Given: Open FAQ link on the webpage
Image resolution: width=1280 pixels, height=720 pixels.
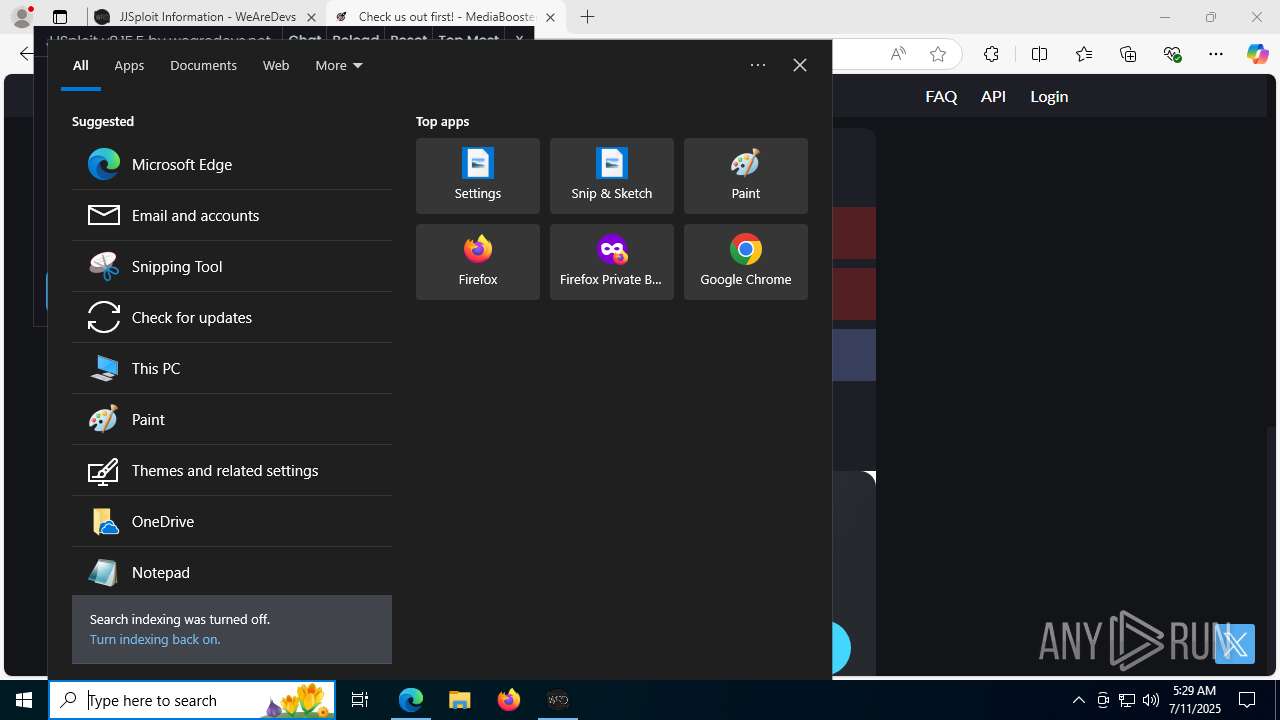Looking at the screenshot, I should pyautogui.click(x=941, y=97).
